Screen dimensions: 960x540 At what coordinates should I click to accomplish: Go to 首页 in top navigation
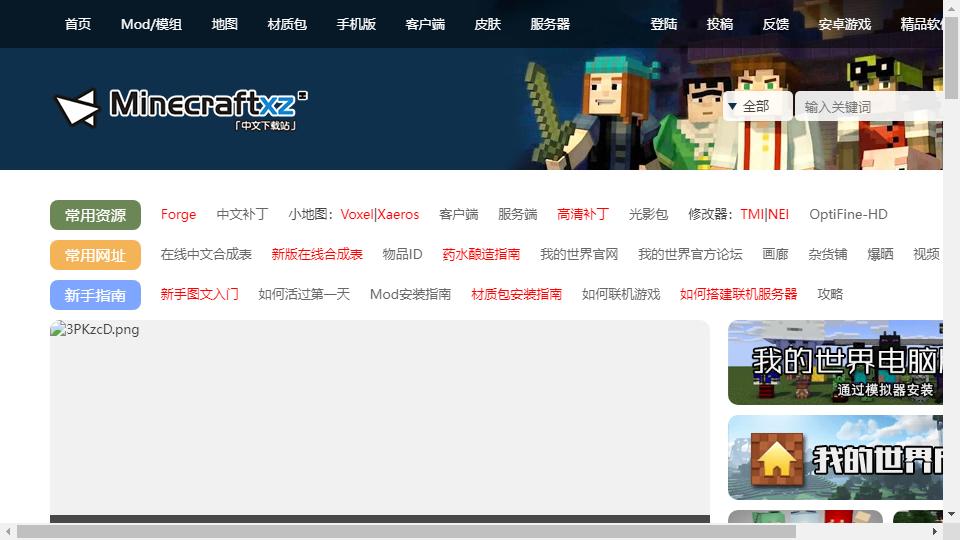pyautogui.click(x=78, y=24)
